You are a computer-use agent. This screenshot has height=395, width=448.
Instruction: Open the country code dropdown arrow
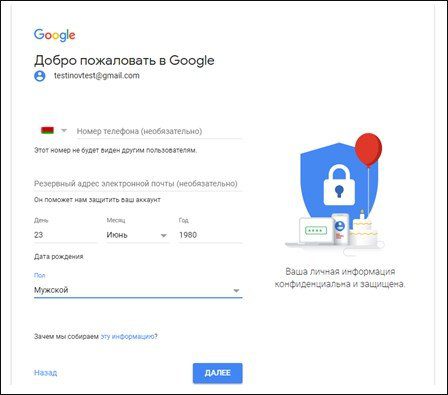(x=64, y=131)
